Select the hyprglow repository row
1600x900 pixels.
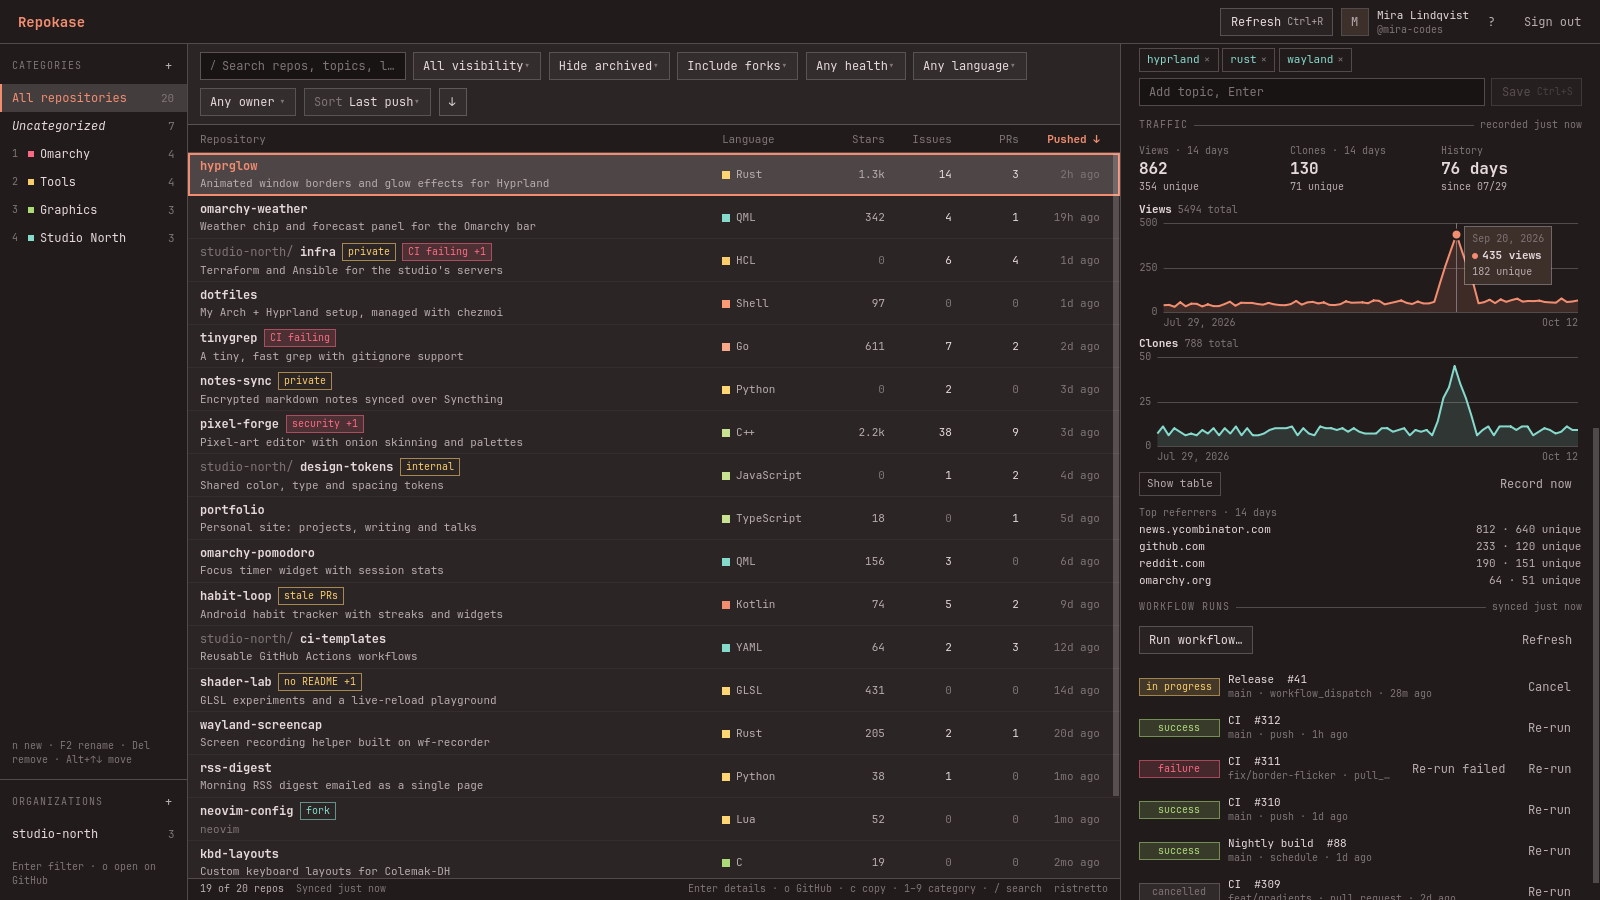pos(654,175)
